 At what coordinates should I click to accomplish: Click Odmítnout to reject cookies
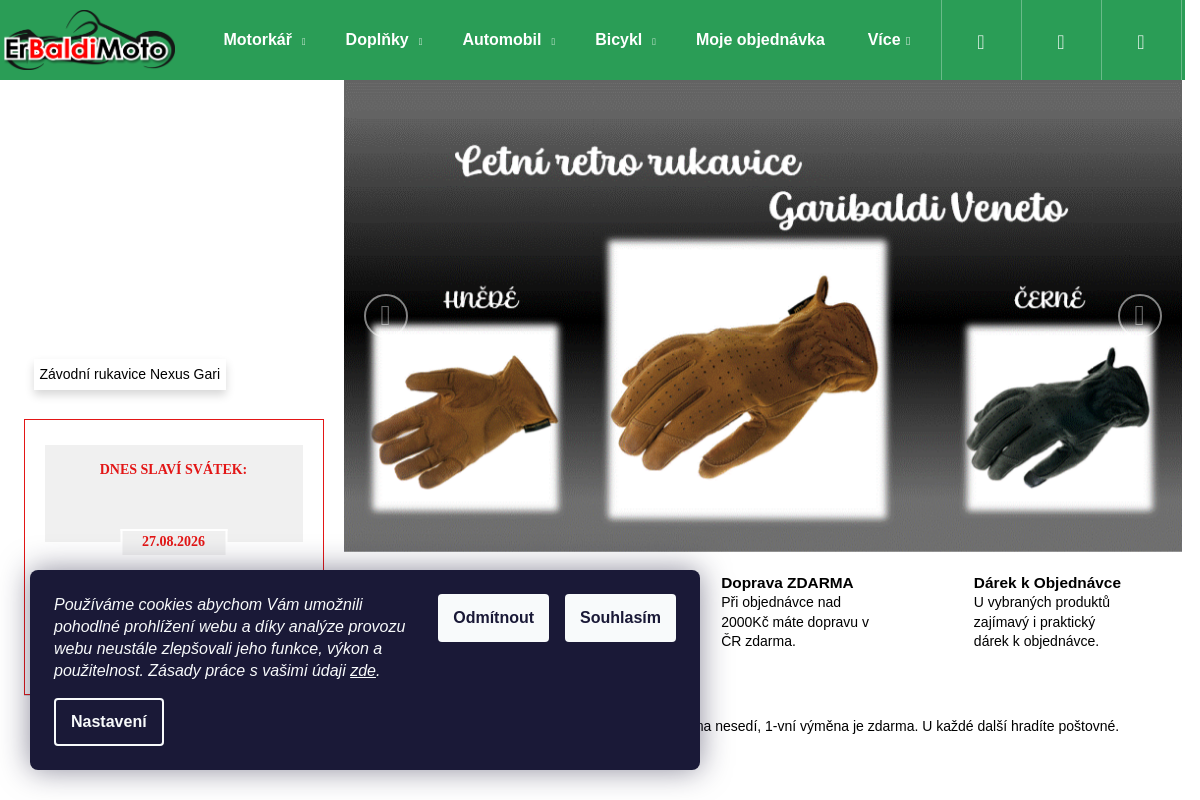pyautogui.click(x=493, y=618)
